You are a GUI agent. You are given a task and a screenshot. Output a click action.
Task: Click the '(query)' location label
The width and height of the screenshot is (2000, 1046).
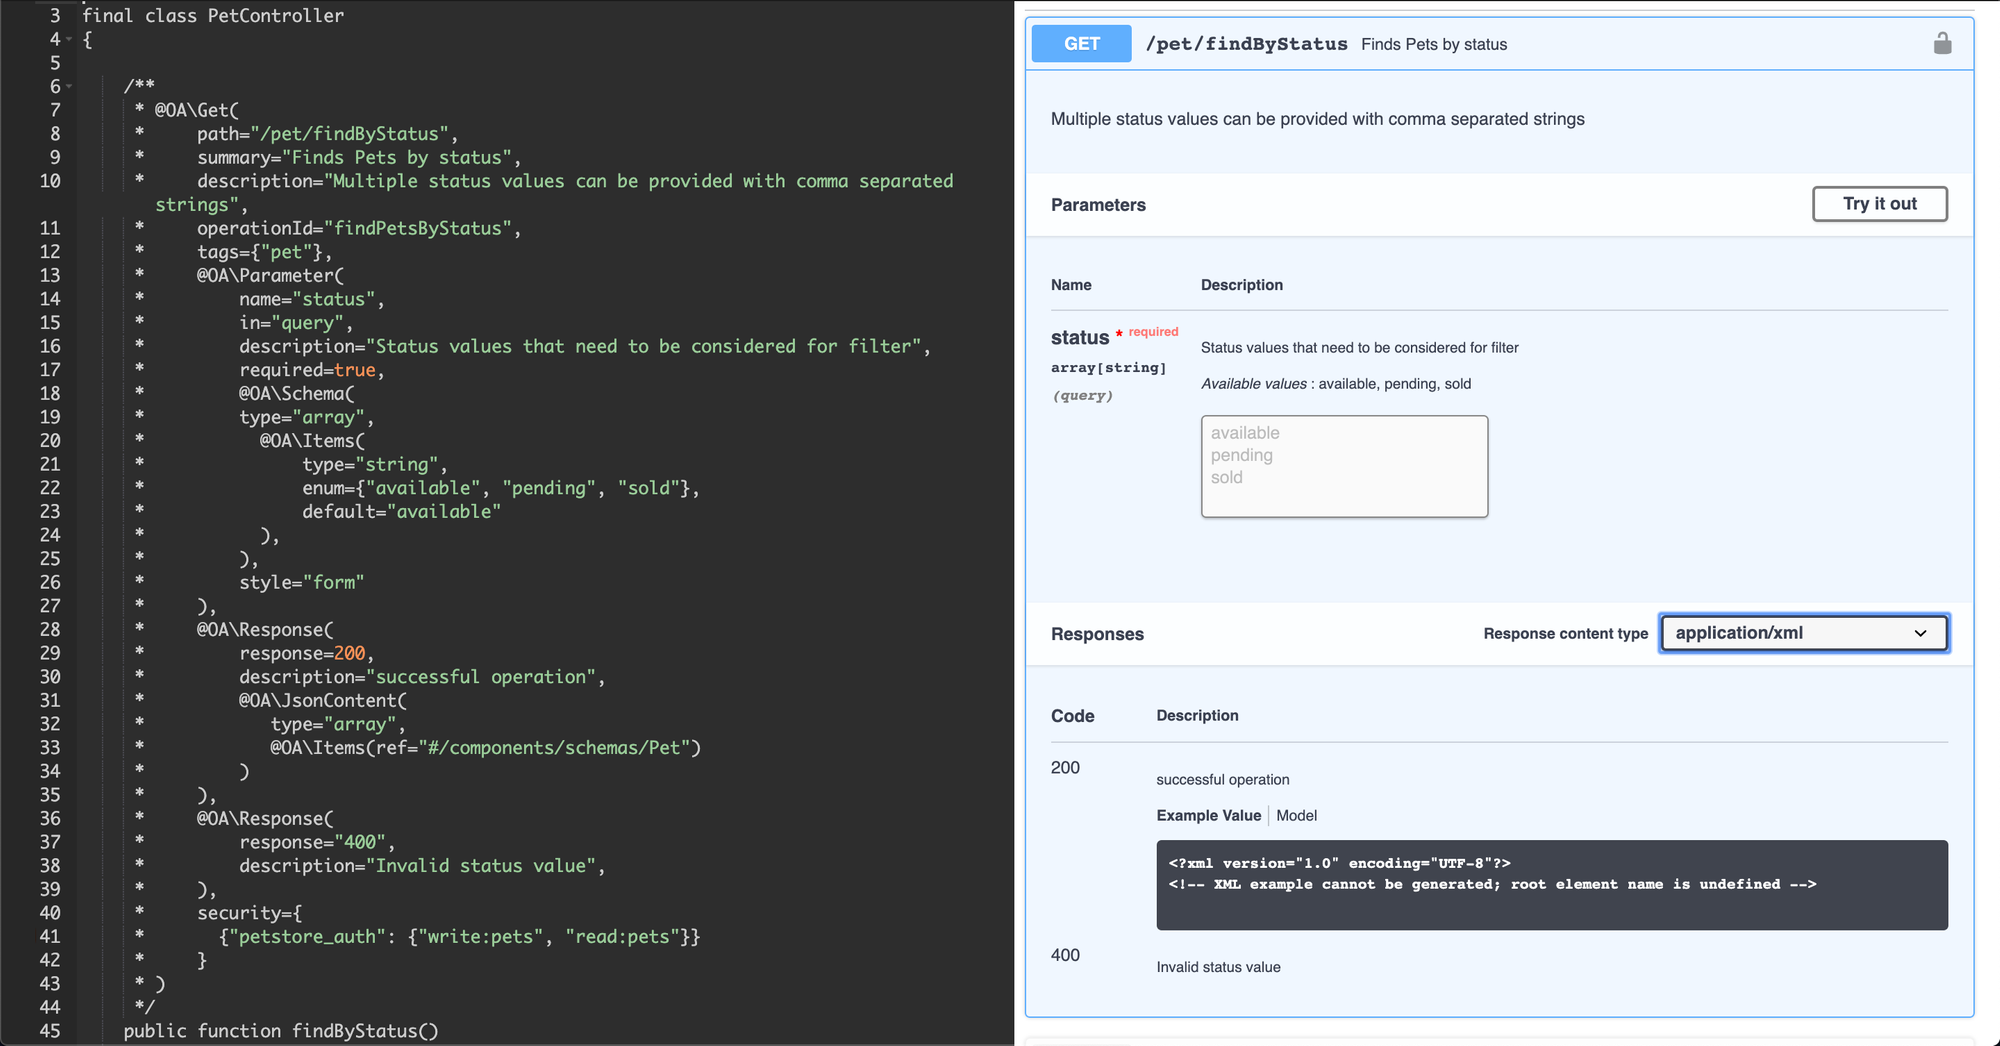(1082, 396)
